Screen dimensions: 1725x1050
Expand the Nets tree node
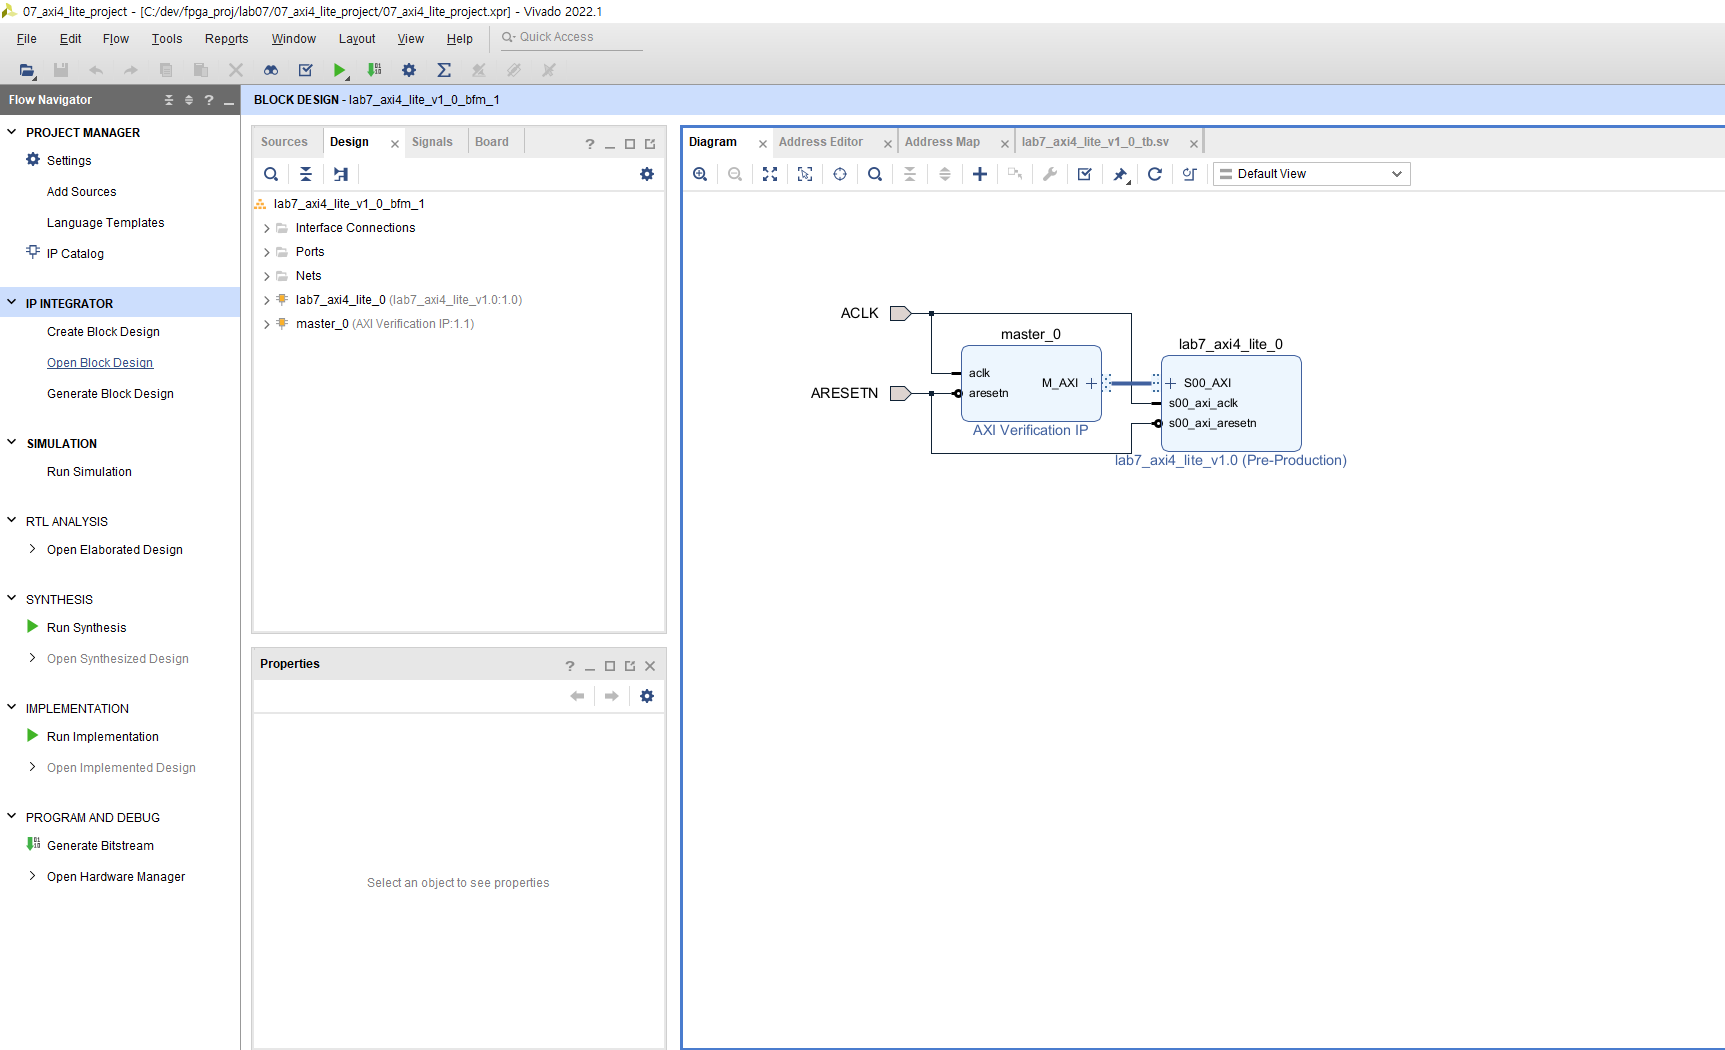(x=267, y=276)
